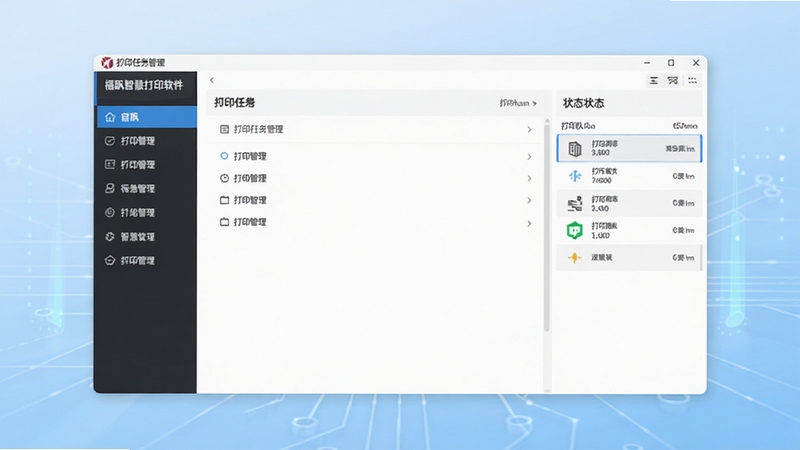
Task: Select the highlighted 3,600 status card
Action: [x=629, y=148]
